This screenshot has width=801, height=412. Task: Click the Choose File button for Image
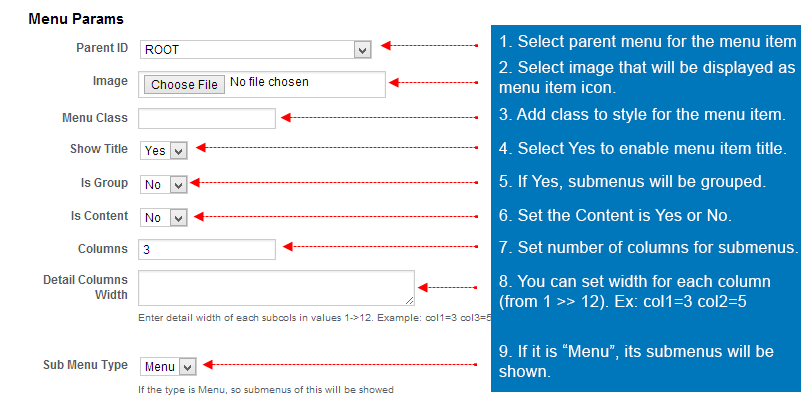pyautogui.click(x=184, y=84)
